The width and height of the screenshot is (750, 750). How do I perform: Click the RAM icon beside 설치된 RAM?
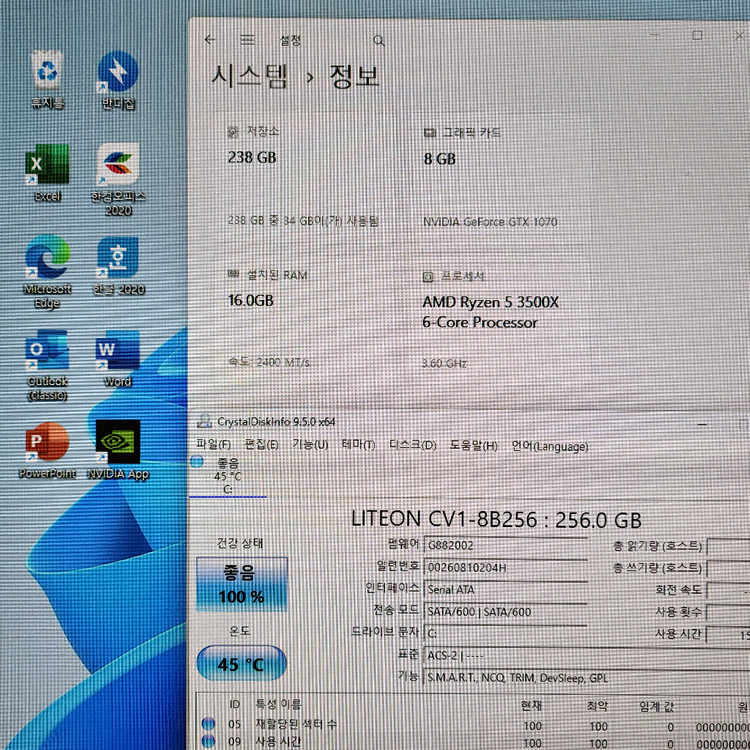click(x=233, y=274)
